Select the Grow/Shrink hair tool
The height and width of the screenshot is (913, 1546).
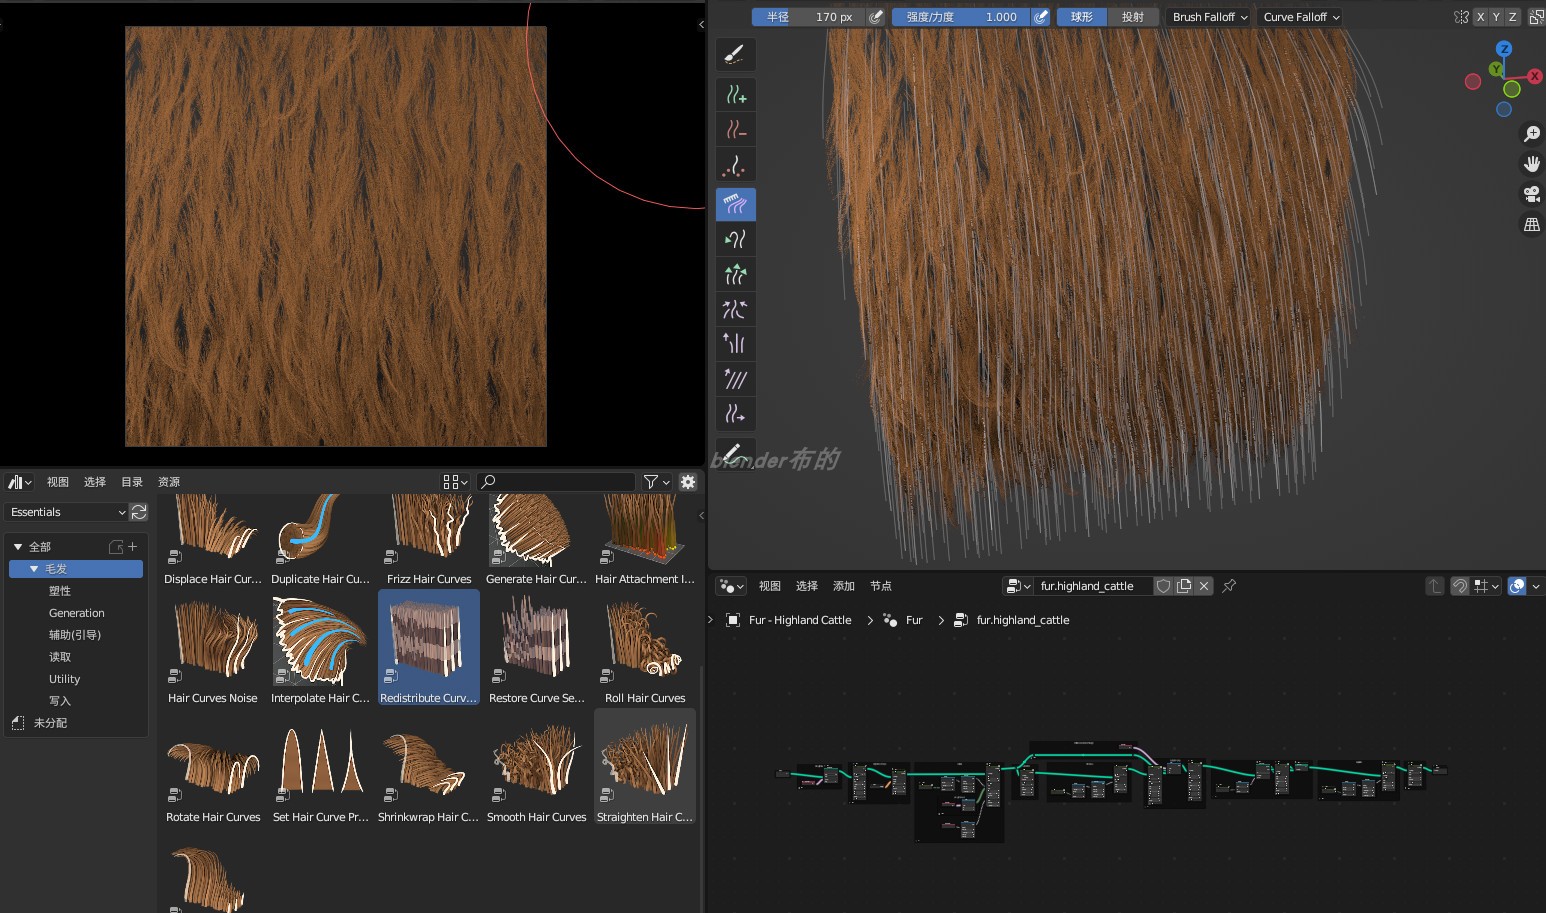coord(735,274)
